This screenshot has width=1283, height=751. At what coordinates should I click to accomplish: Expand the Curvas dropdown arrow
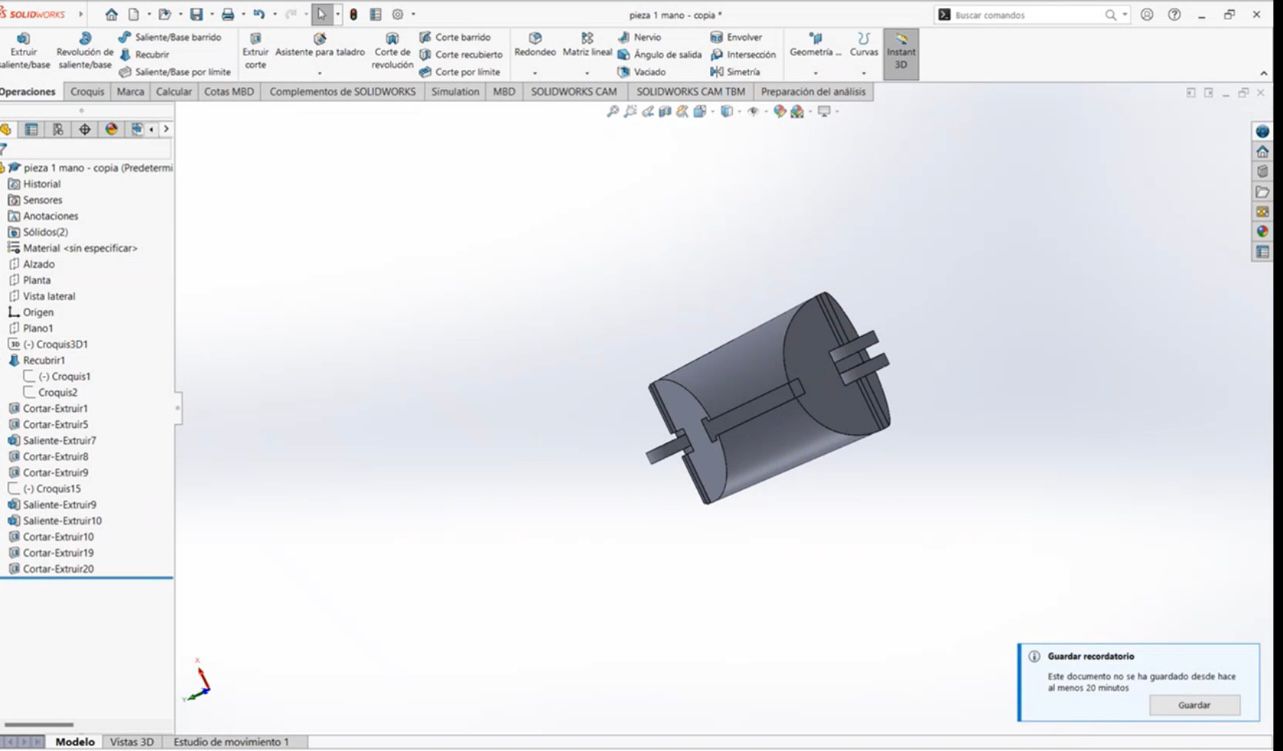864,73
